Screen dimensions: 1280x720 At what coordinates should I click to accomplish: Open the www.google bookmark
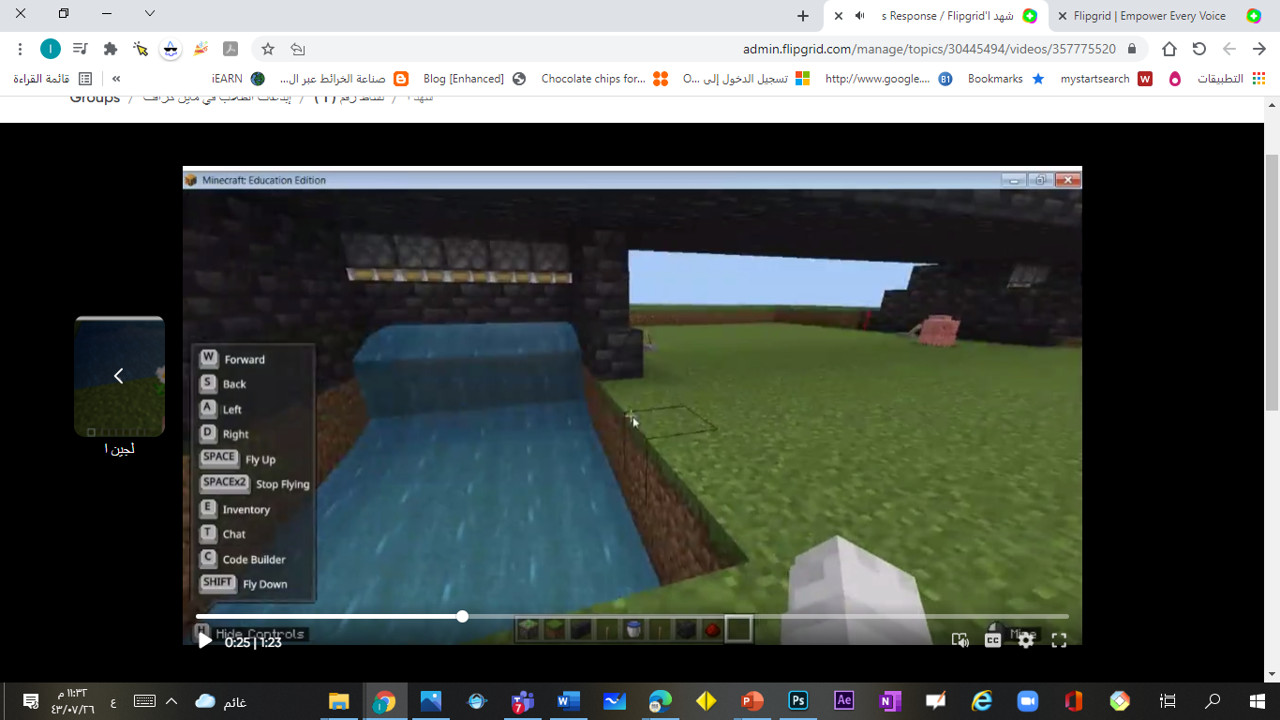pyautogui.click(x=888, y=78)
